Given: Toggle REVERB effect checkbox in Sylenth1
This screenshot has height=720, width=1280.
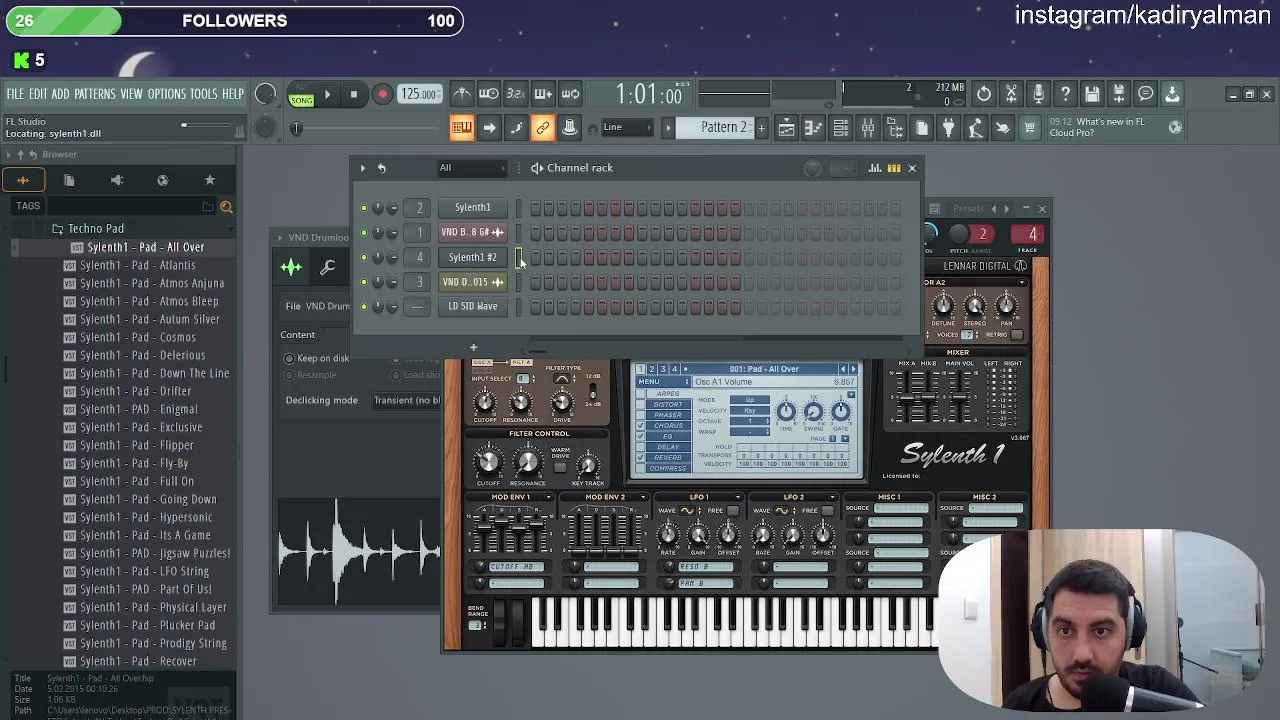Looking at the screenshot, I should pyautogui.click(x=641, y=457).
